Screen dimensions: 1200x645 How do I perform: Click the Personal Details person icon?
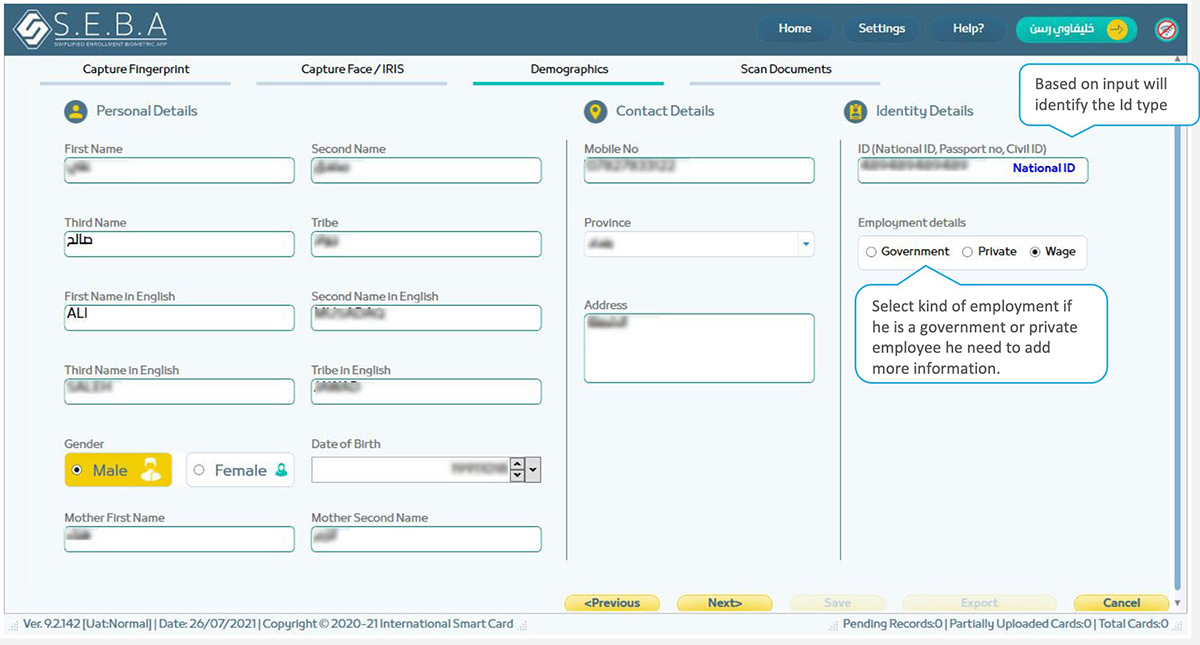(x=75, y=111)
